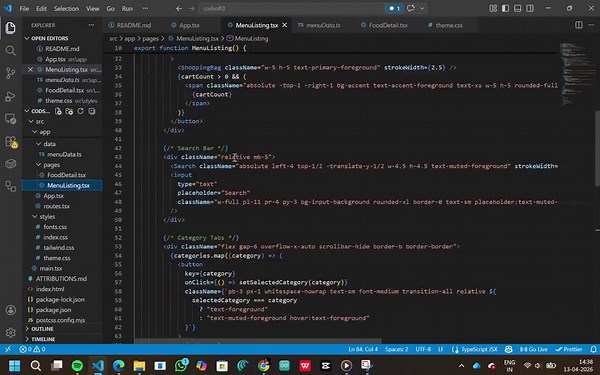
Task: Open the File menu
Action: tap(24, 8)
